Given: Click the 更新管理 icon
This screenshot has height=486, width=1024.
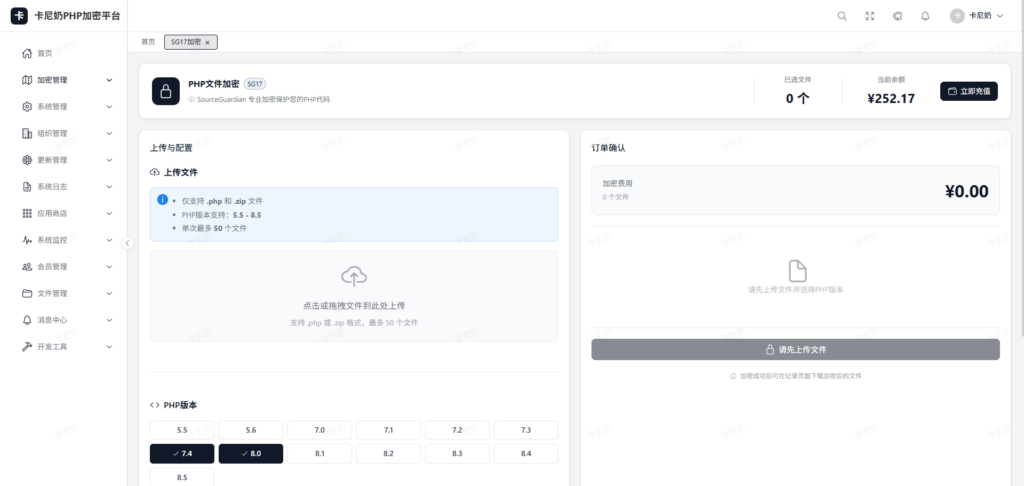Looking at the screenshot, I should 27,160.
